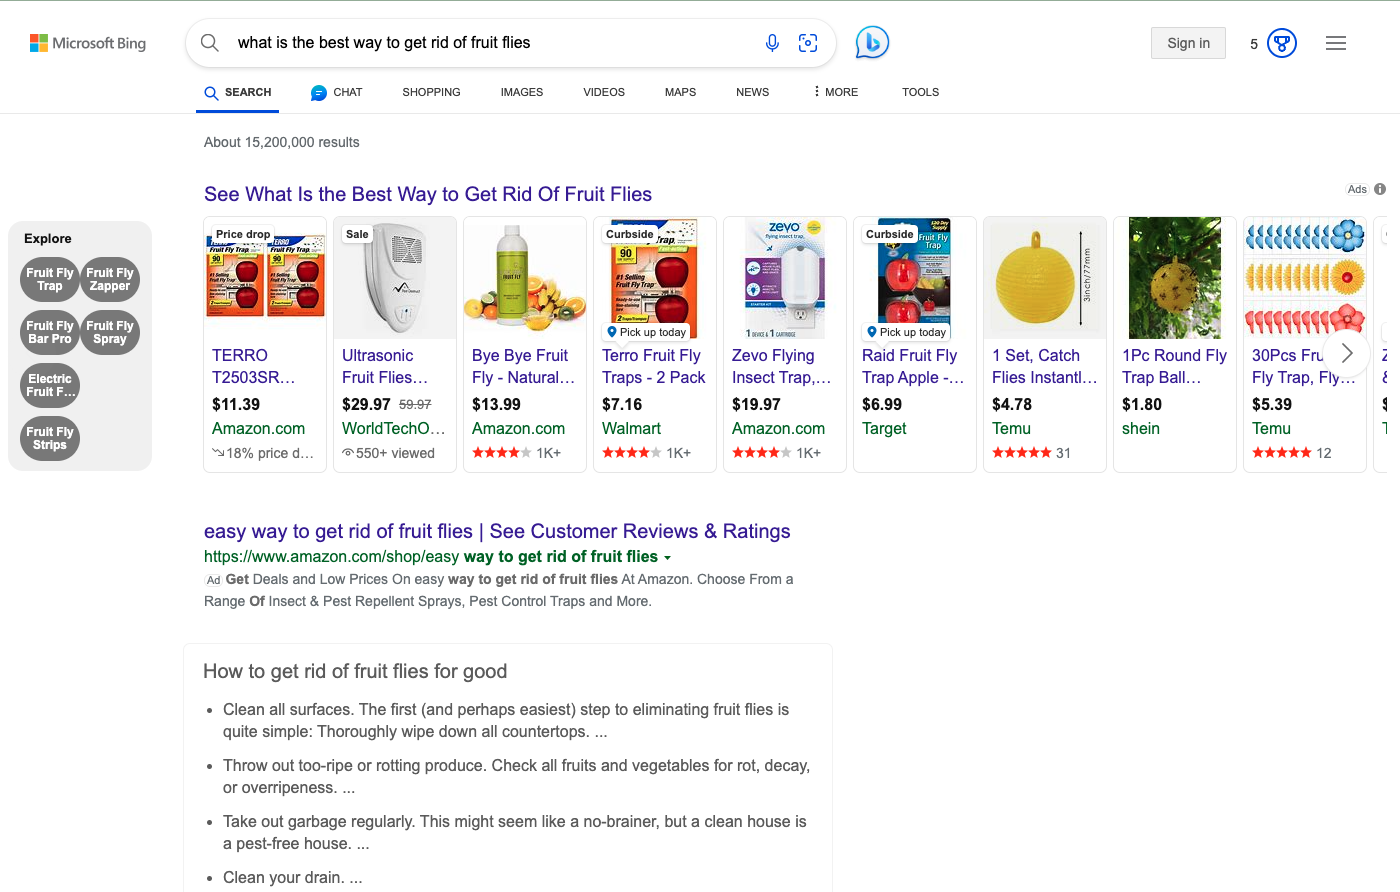Click the Bing Chat bubble icon
Screen dimensions: 1400x892
click(x=871, y=42)
